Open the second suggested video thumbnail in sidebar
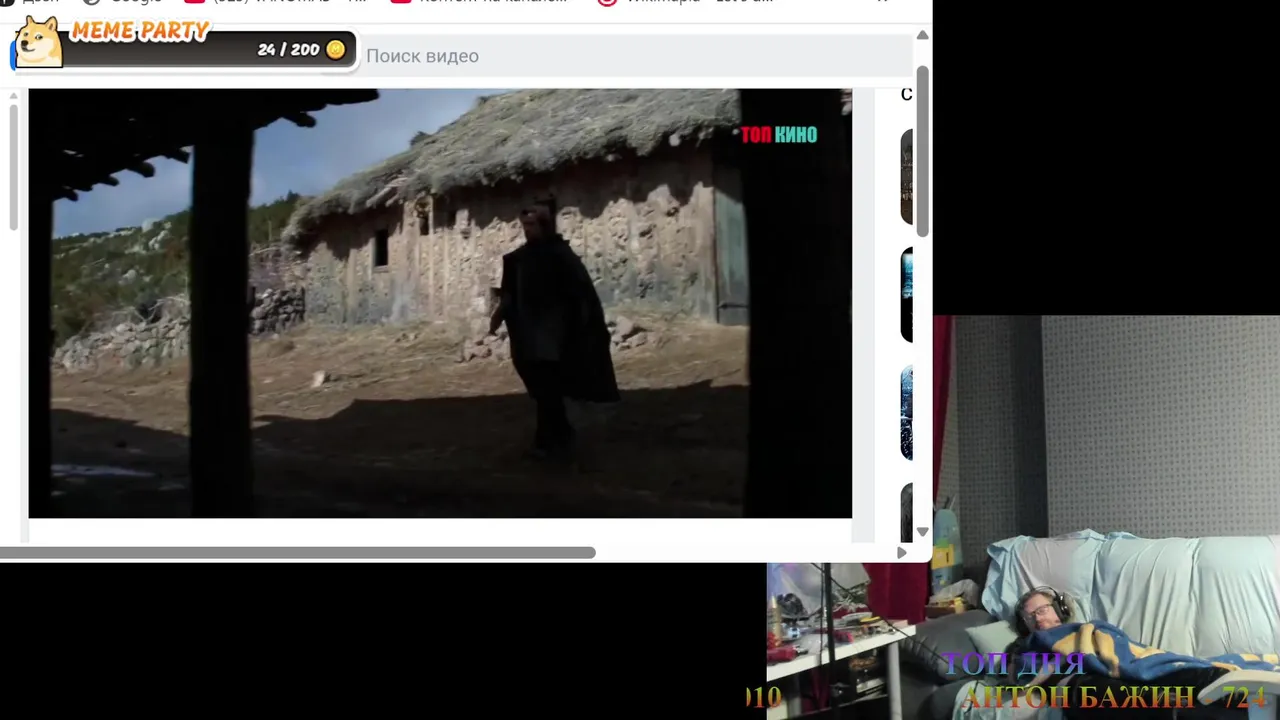The height and width of the screenshot is (720, 1280). [907, 295]
